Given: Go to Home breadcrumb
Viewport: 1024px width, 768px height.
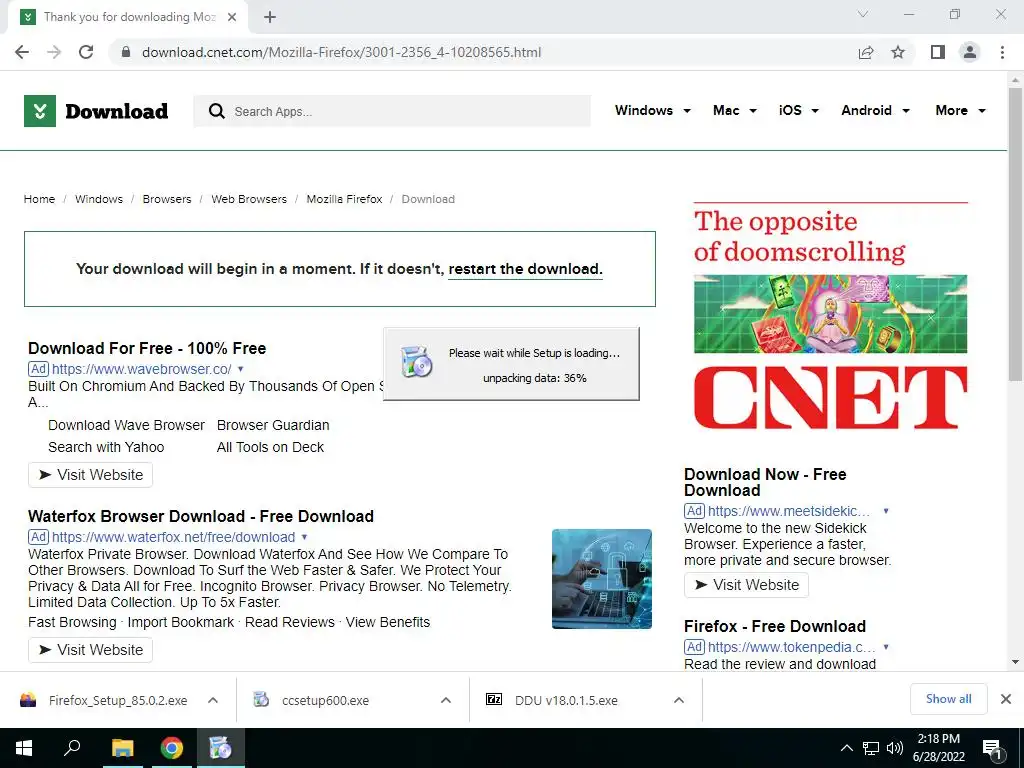Looking at the screenshot, I should point(39,199).
